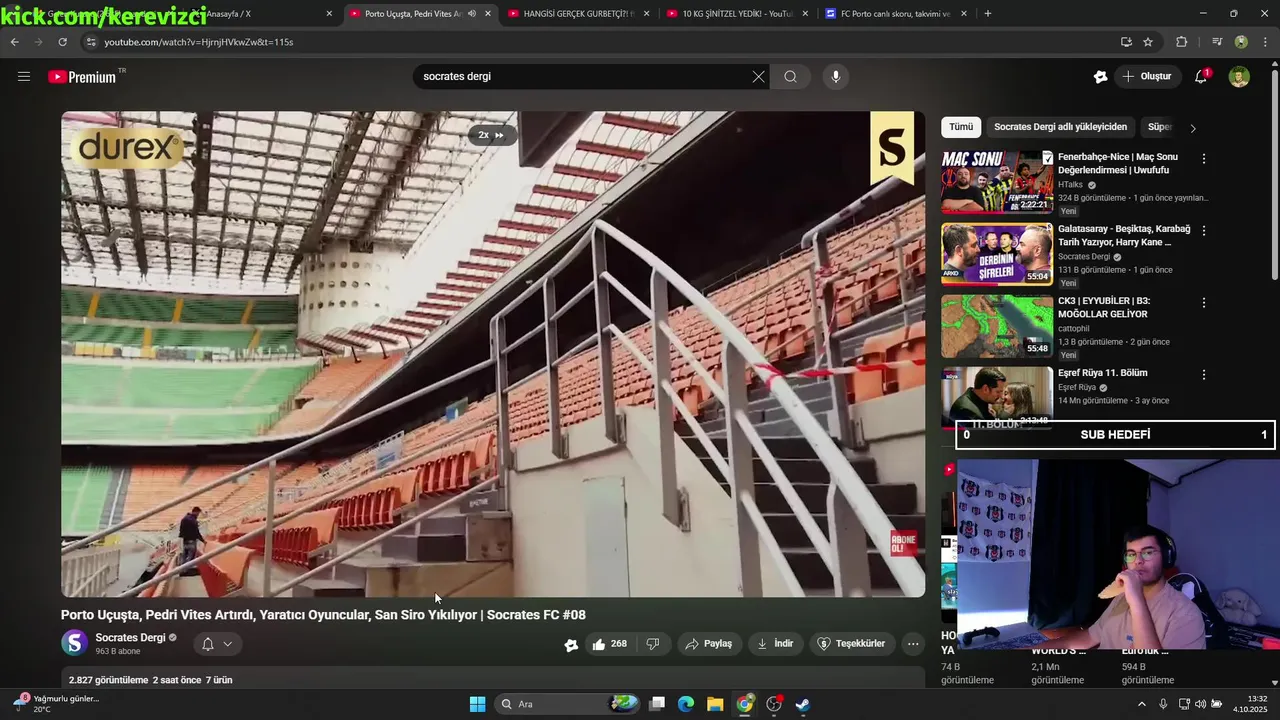This screenshot has height=720, width=1280.
Task: Share the video via Paylaş
Action: [708, 644]
